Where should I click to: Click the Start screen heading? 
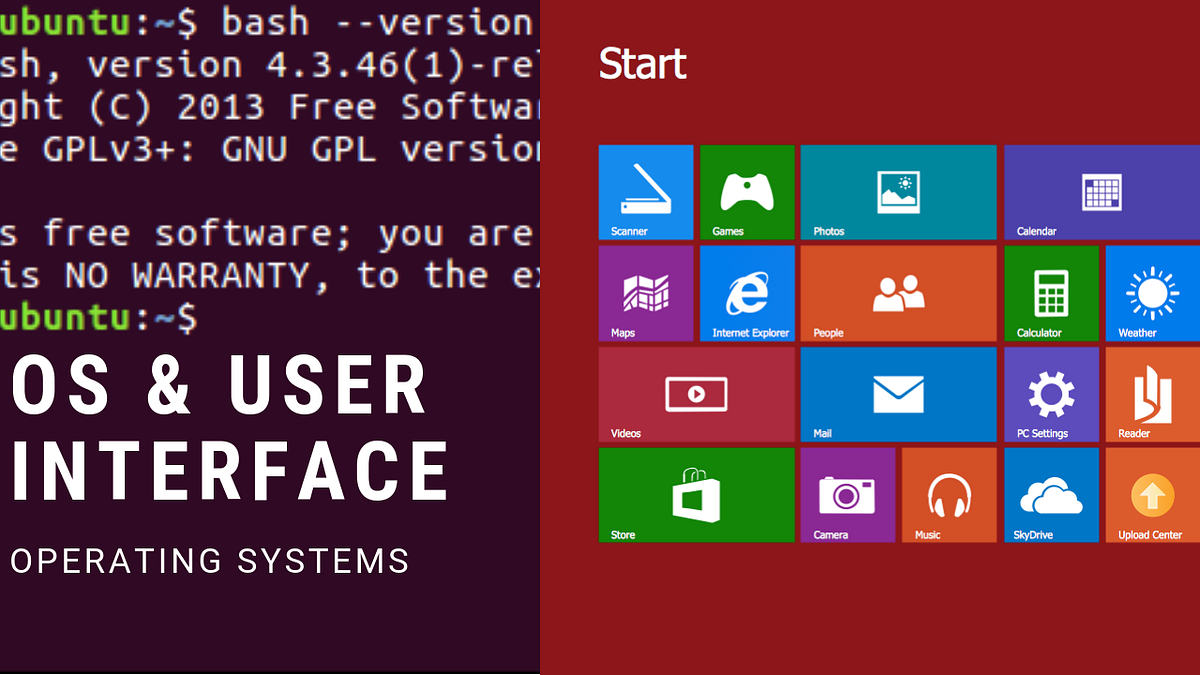[642, 64]
